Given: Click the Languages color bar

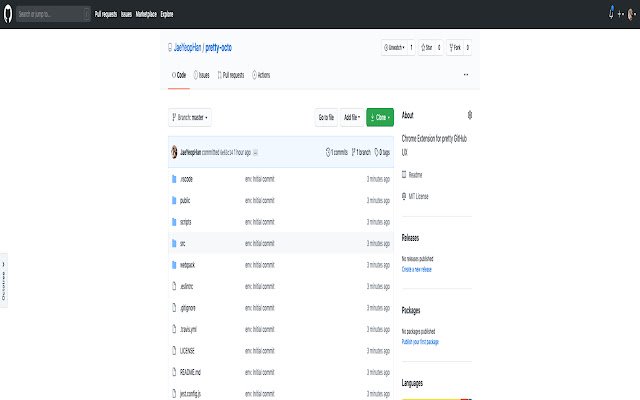Looking at the screenshot, I should pos(437,399).
